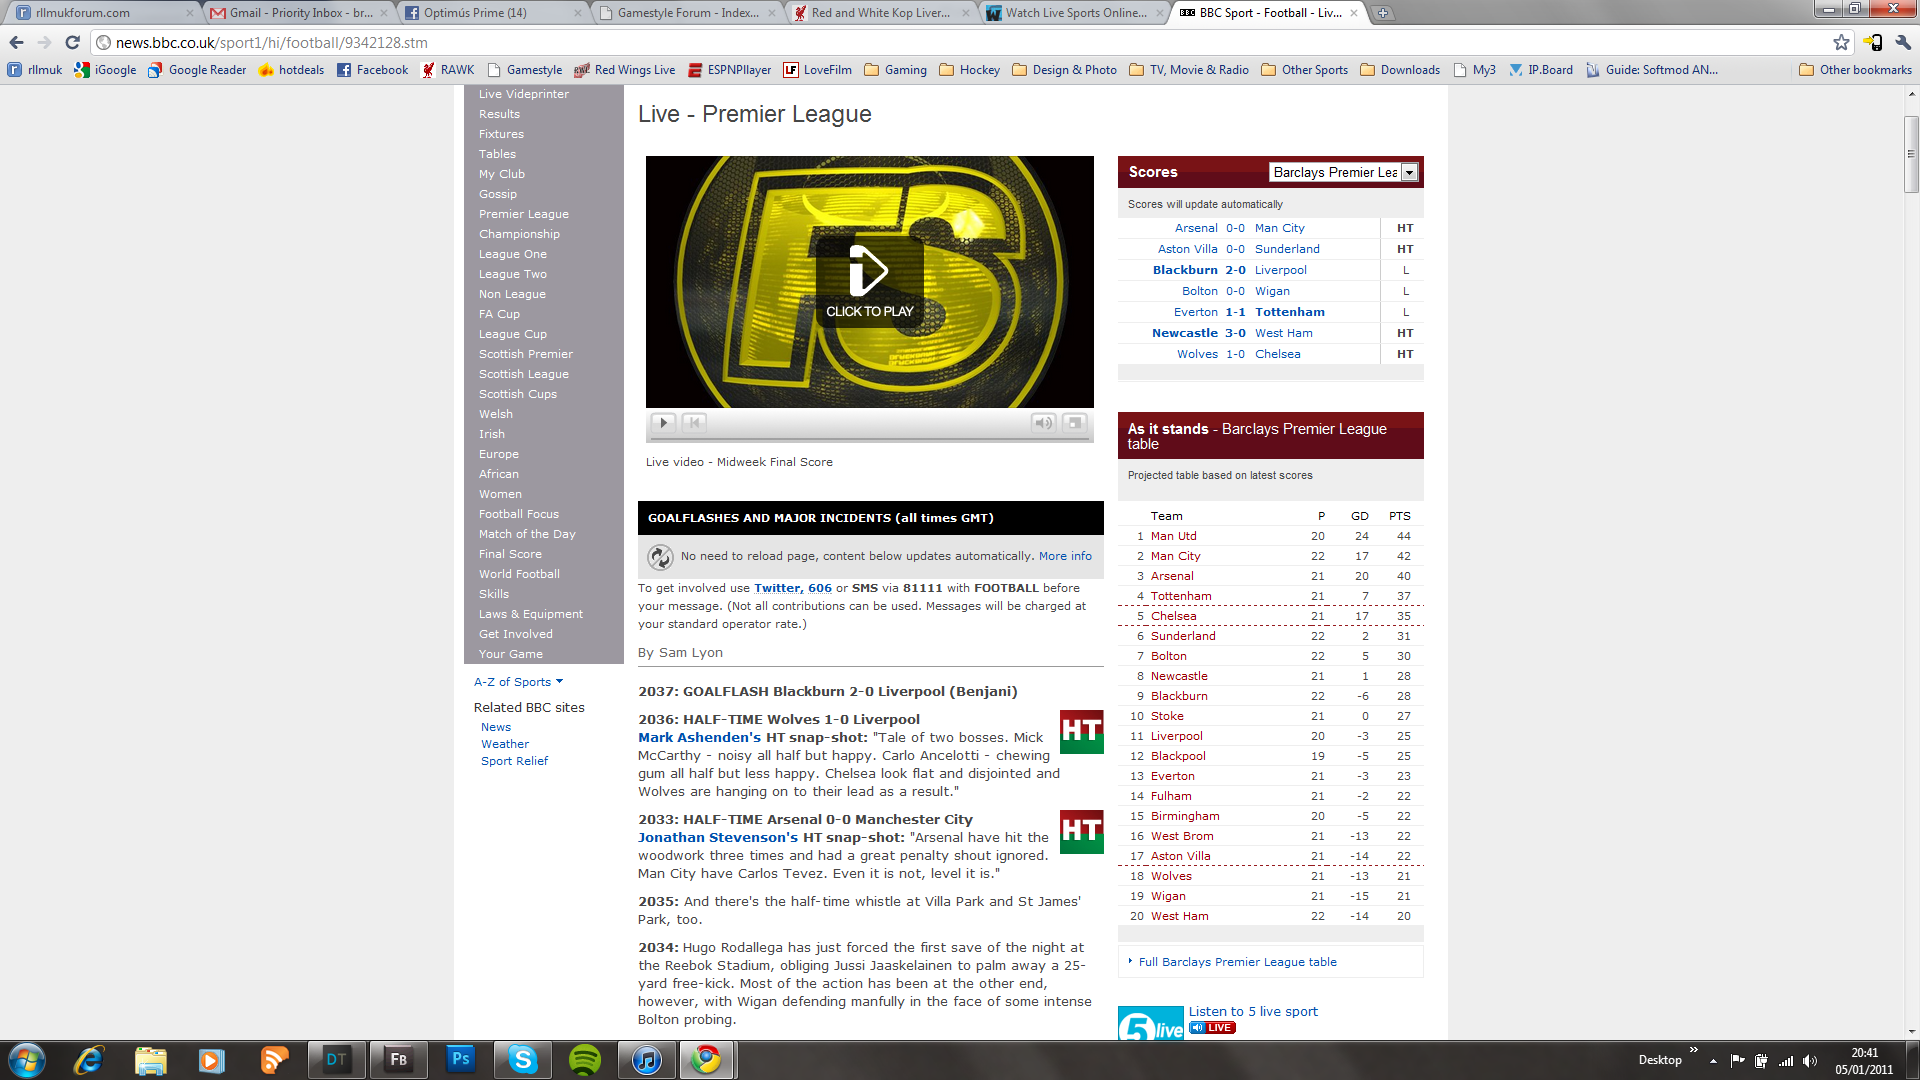Open the Spotify icon in the taskbar
Screen dimensions: 1920x1080
click(585, 1059)
